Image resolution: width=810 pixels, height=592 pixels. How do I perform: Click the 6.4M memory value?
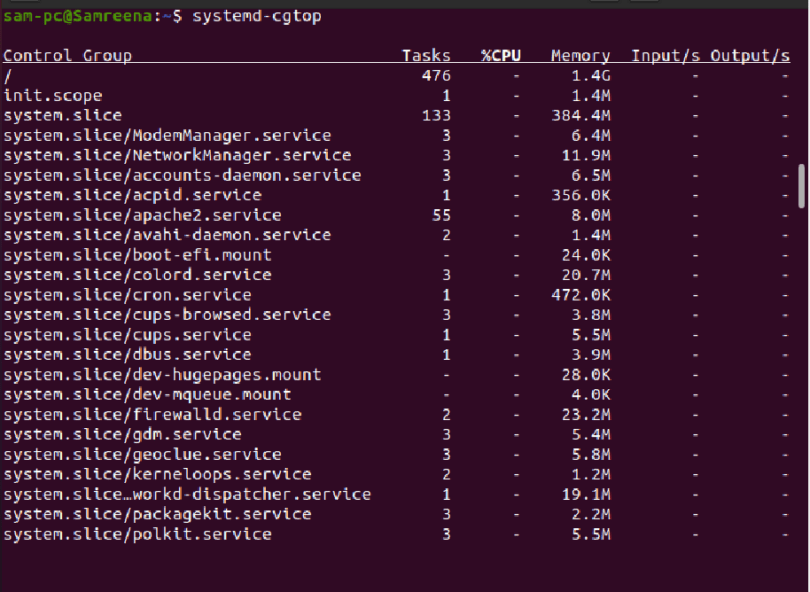tap(591, 136)
